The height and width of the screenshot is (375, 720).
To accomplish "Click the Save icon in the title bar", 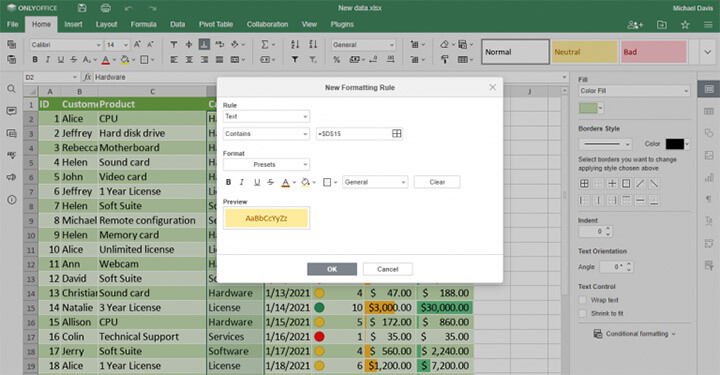I will [x=82, y=8].
